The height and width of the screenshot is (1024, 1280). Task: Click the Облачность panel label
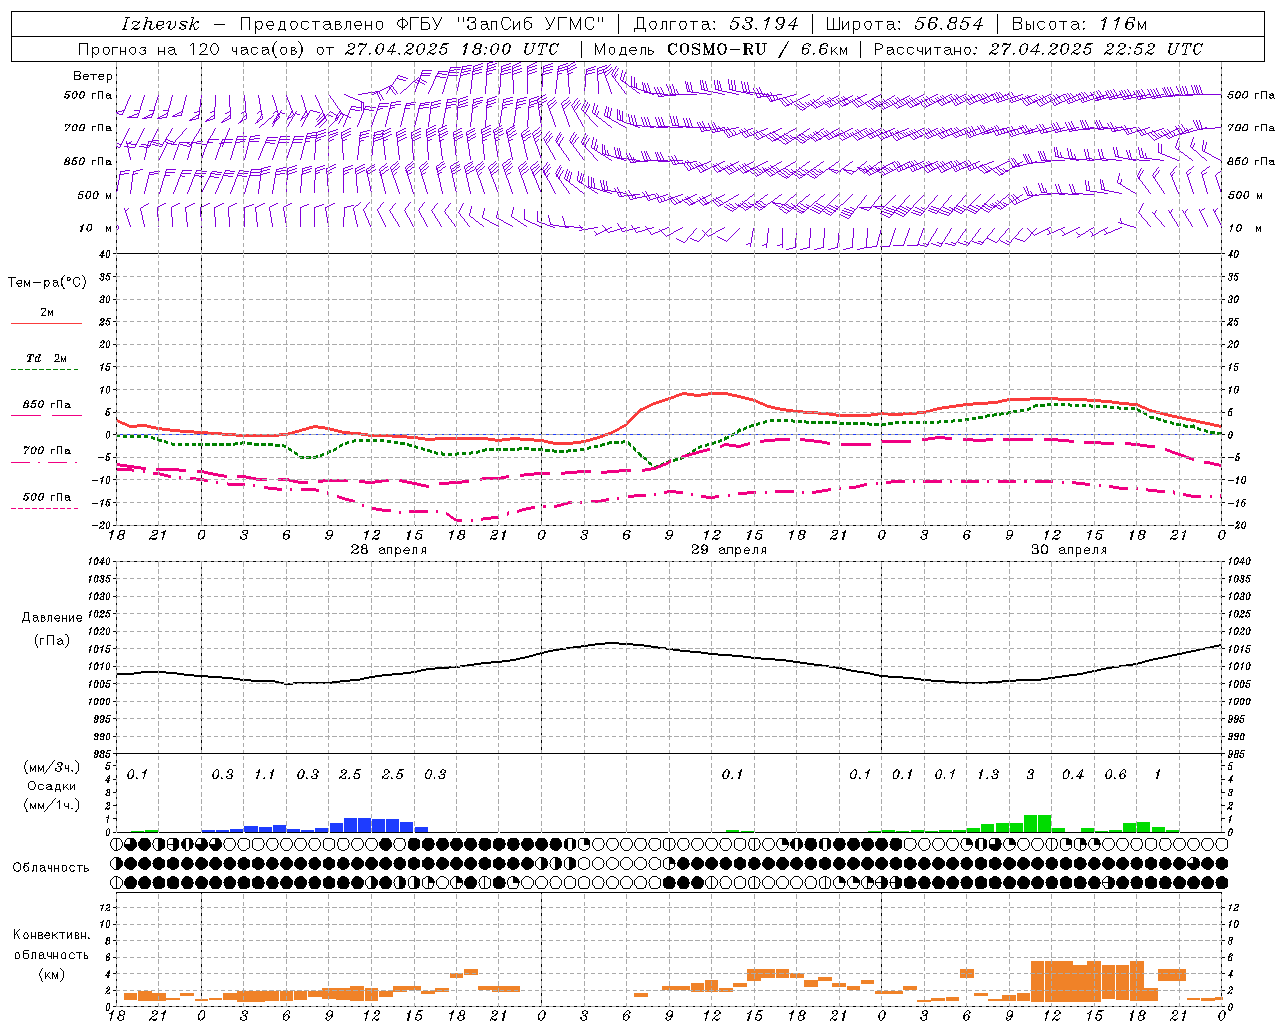coord(51,867)
